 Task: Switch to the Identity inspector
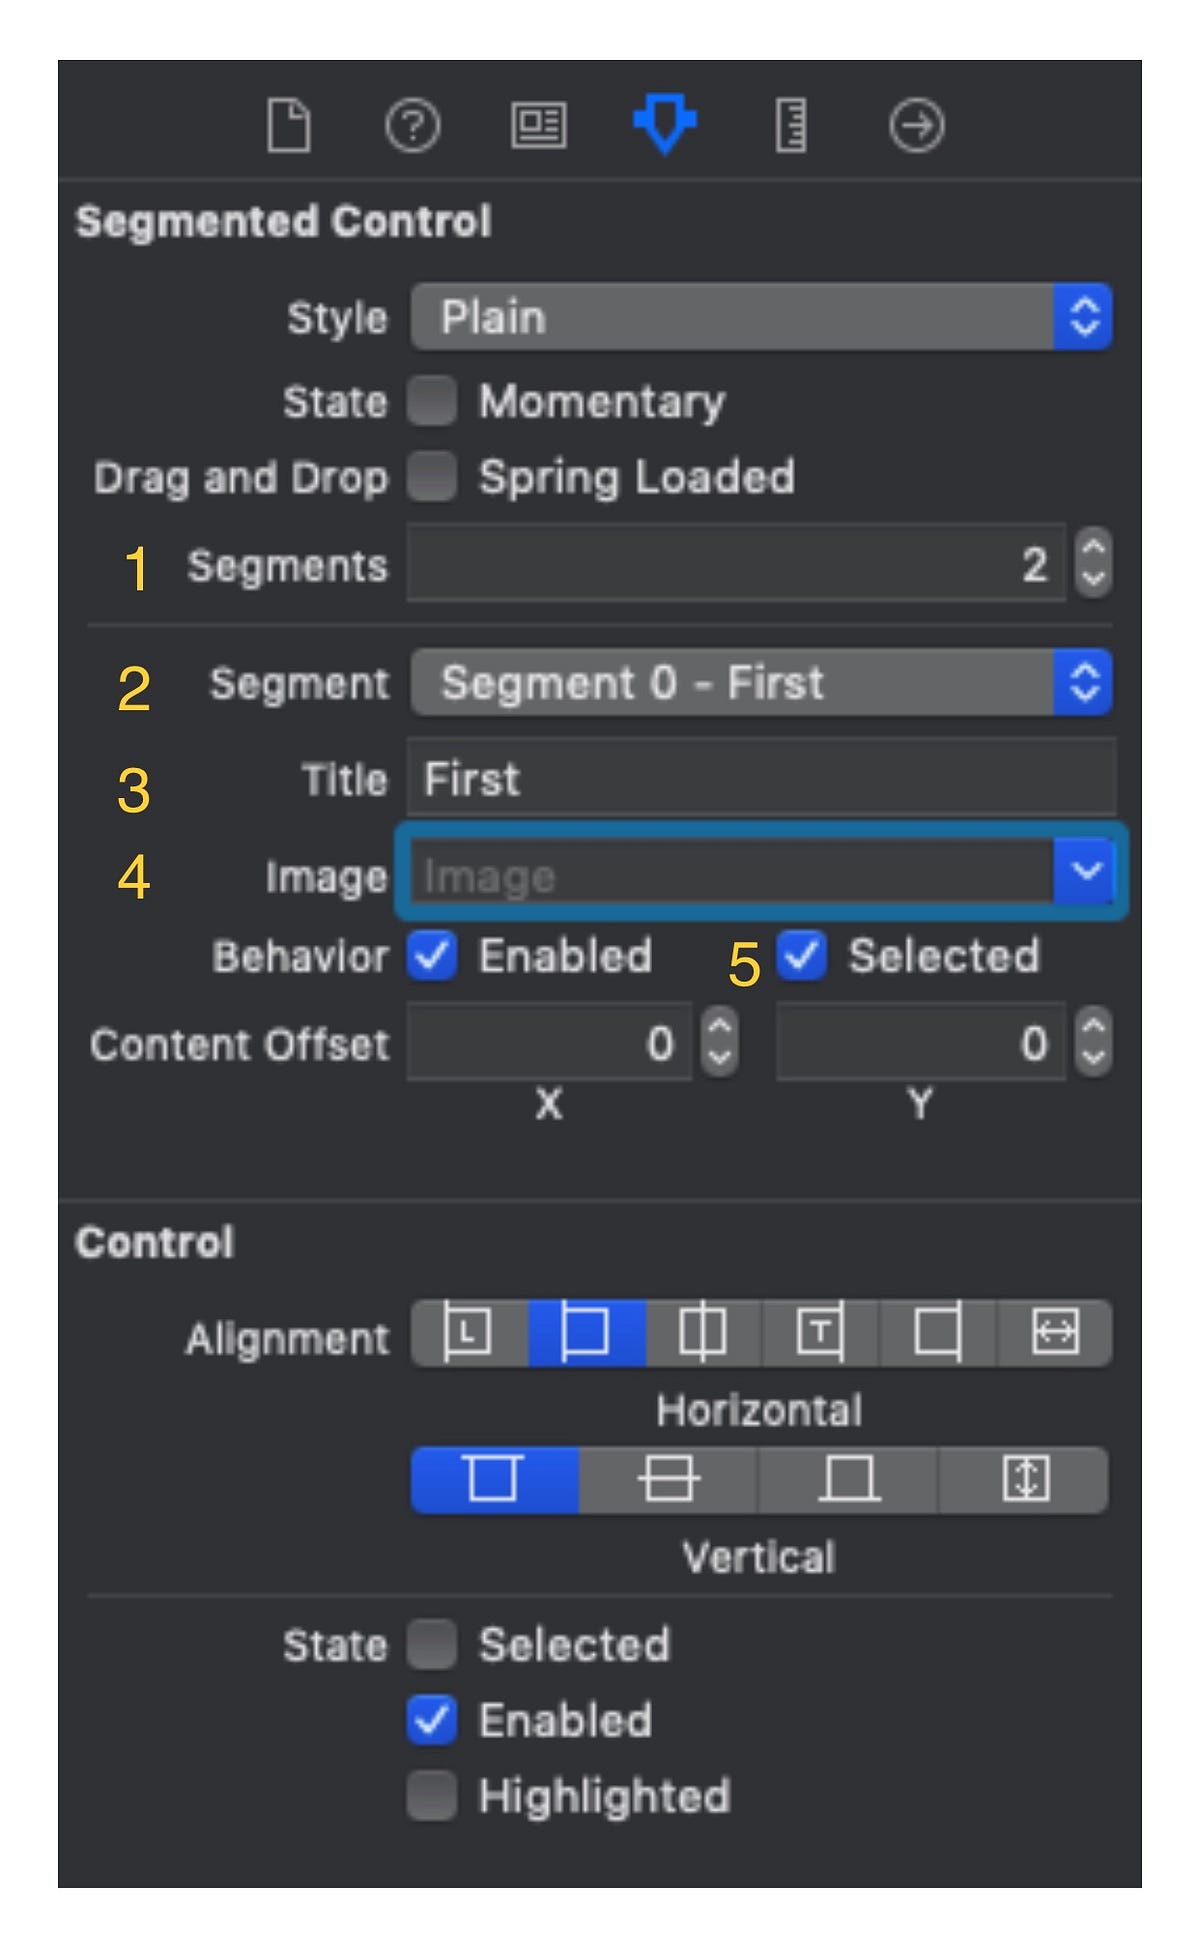[540, 126]
